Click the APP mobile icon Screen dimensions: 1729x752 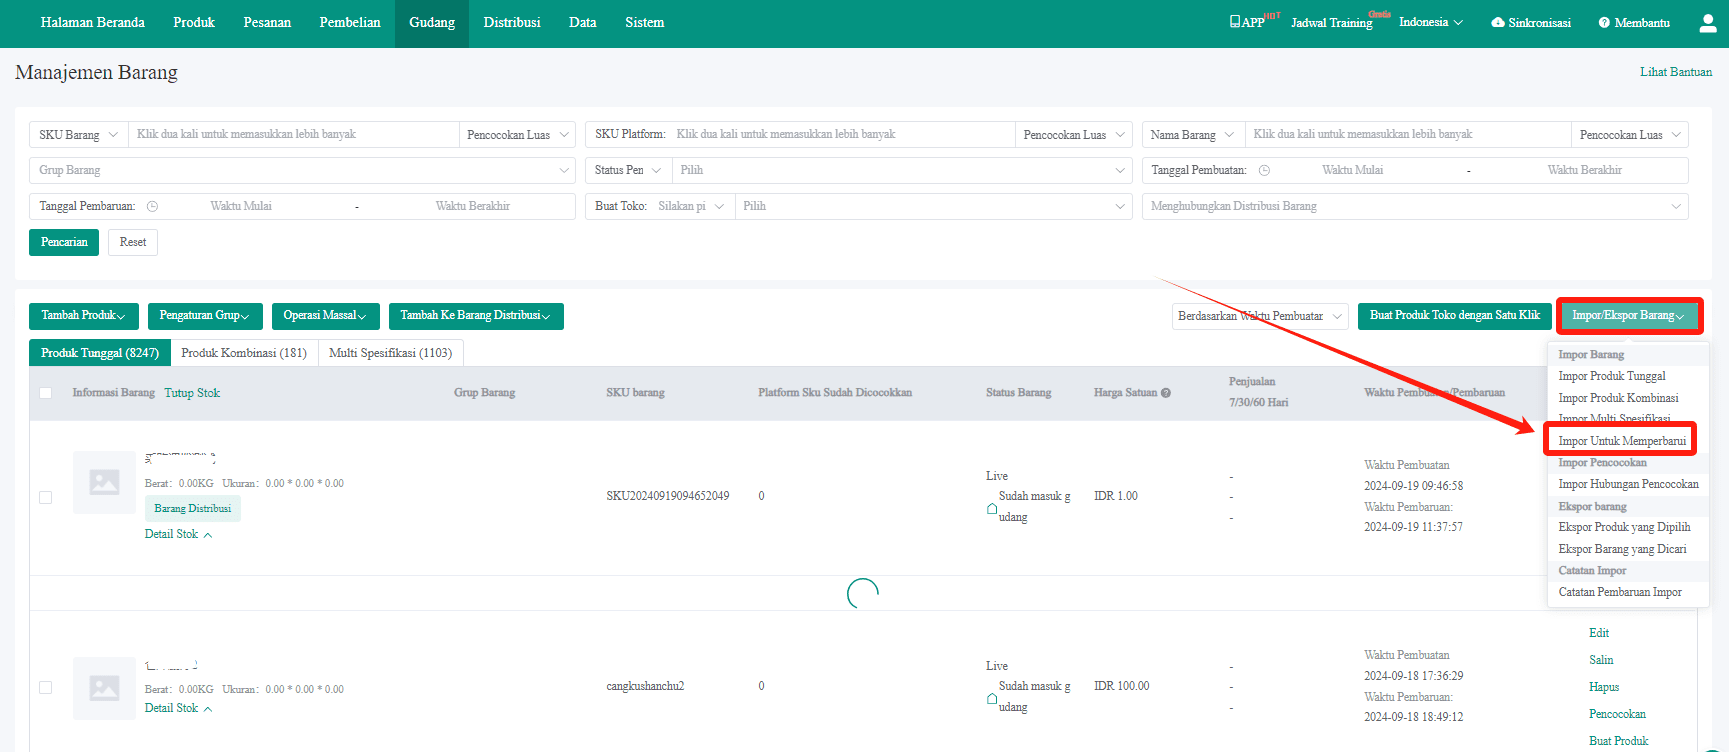tap(1235, 22)
